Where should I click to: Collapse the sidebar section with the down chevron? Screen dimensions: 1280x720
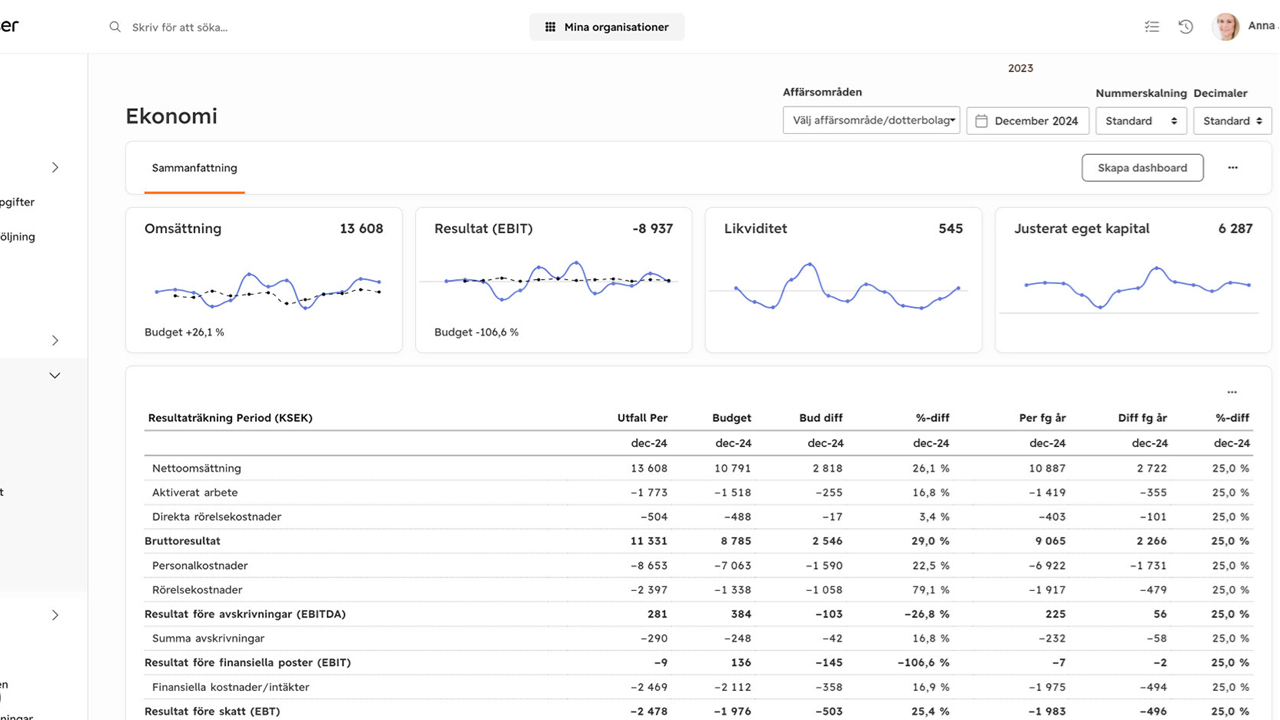click(x=55, y=375)
